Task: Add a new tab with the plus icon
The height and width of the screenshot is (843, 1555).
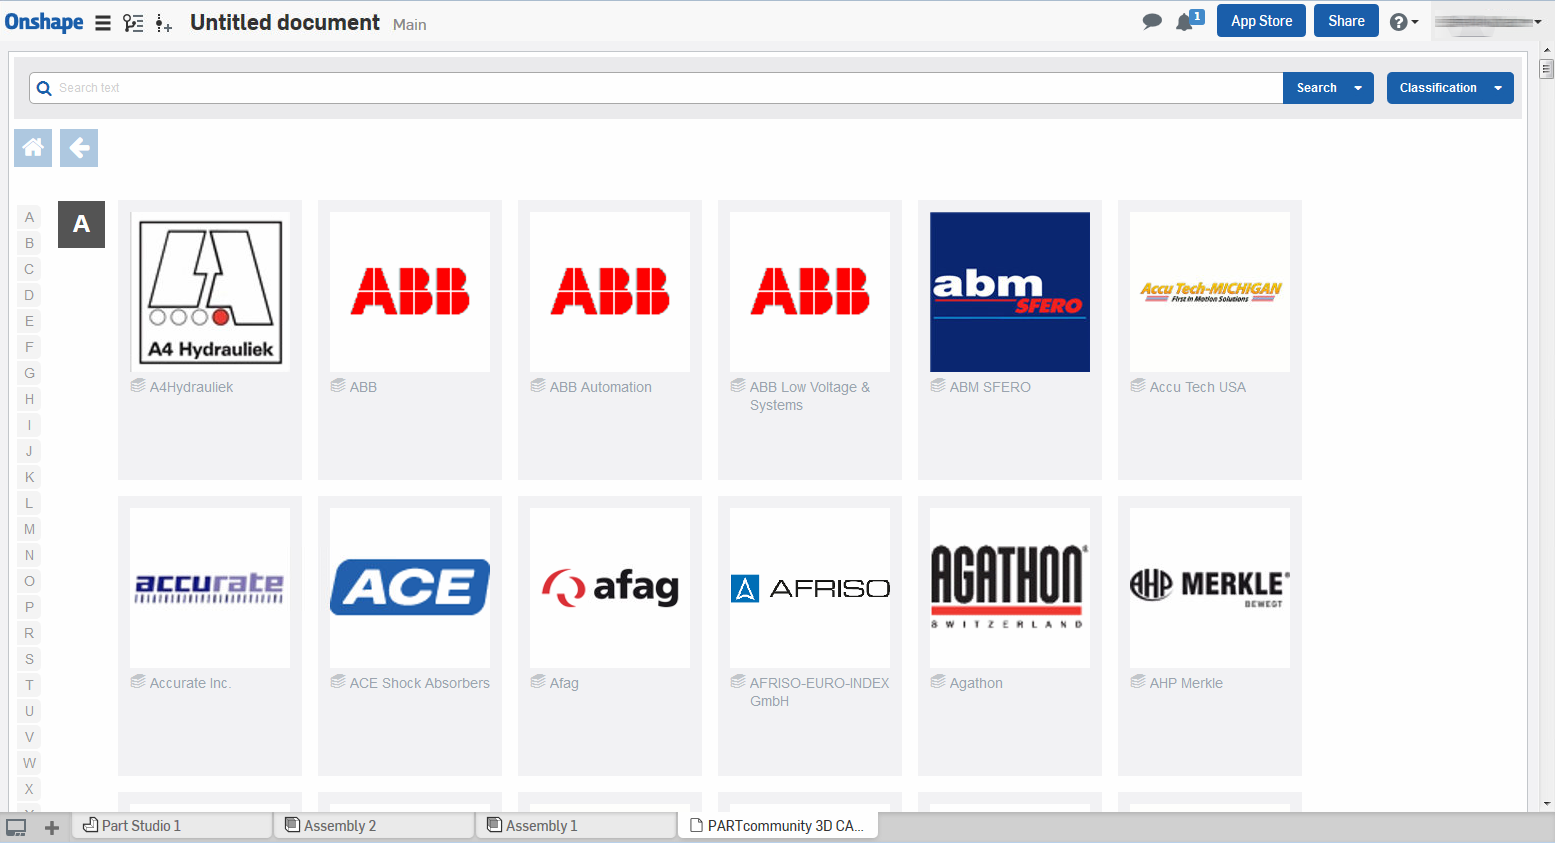Action: point(52,827)
